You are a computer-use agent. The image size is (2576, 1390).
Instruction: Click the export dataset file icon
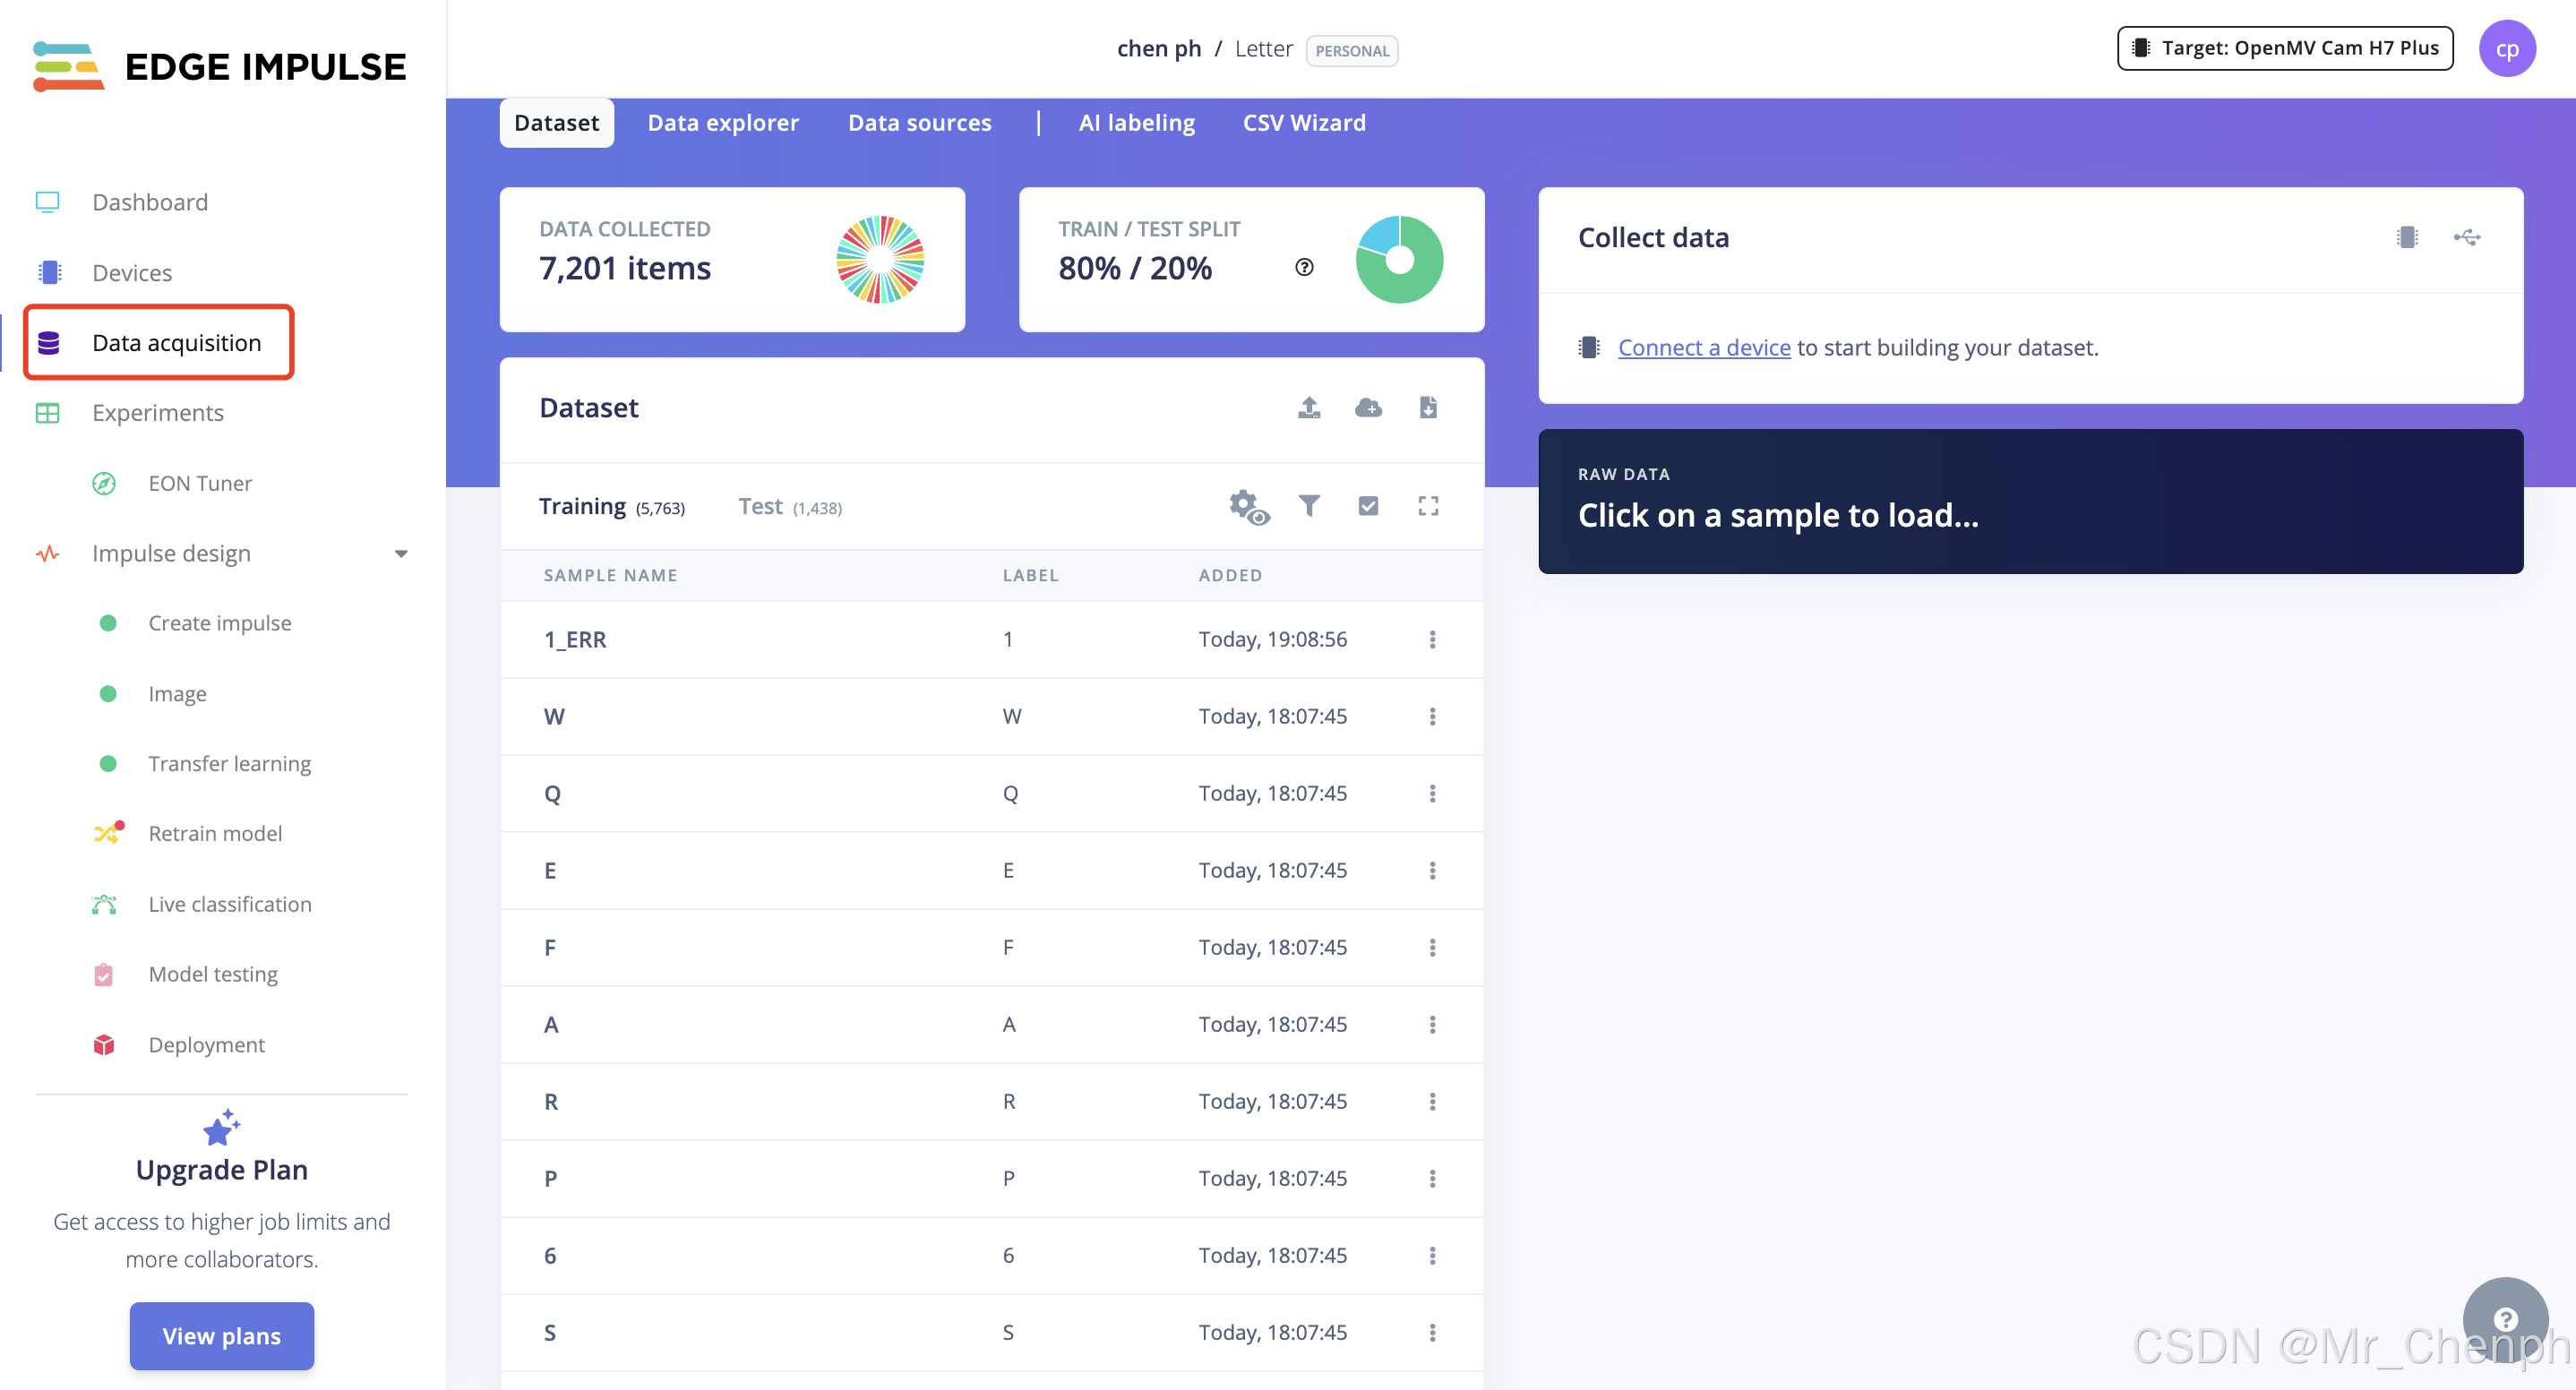tap(1428, 407)
